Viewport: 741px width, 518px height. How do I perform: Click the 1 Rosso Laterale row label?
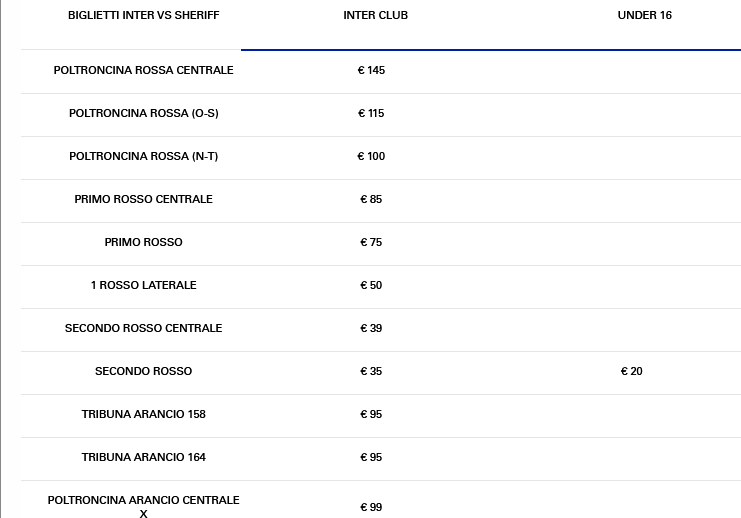pos(143,286)
